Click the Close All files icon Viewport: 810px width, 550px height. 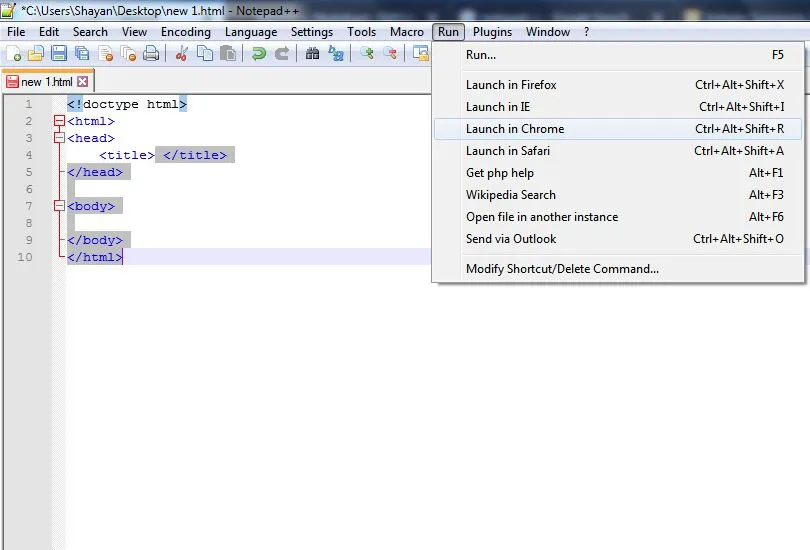128,53
